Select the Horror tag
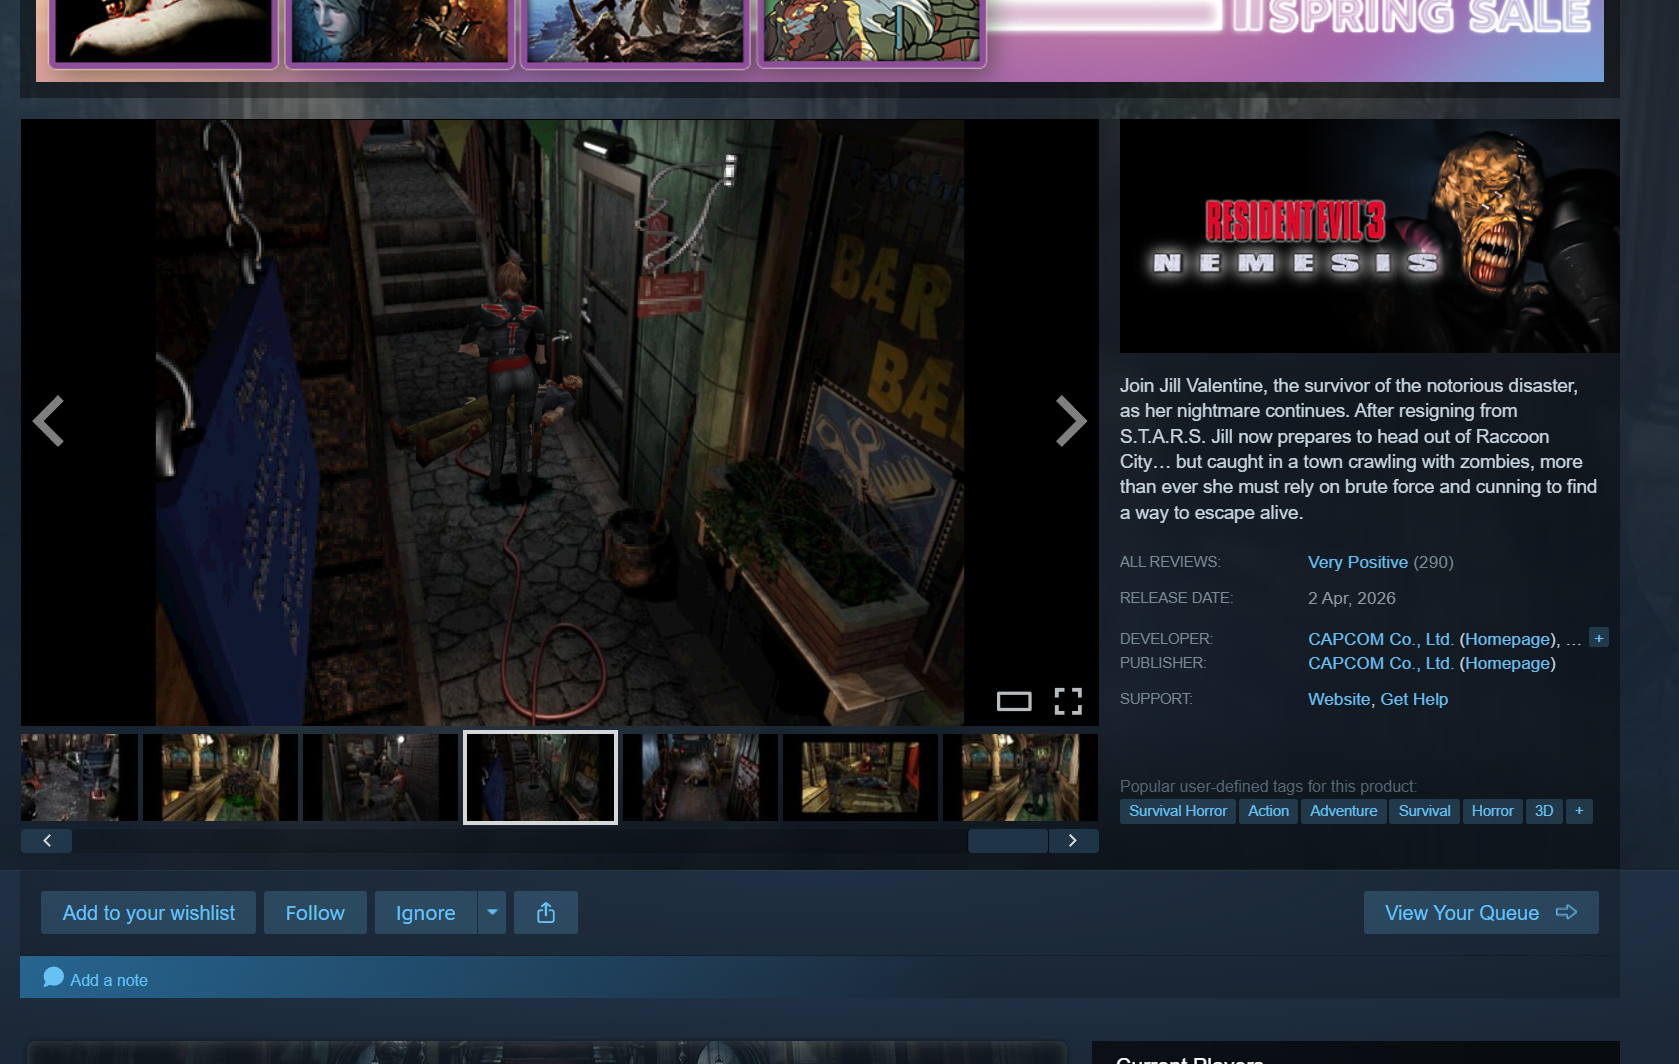This screenshot has width=1679, height=1064. [1492, 811]
